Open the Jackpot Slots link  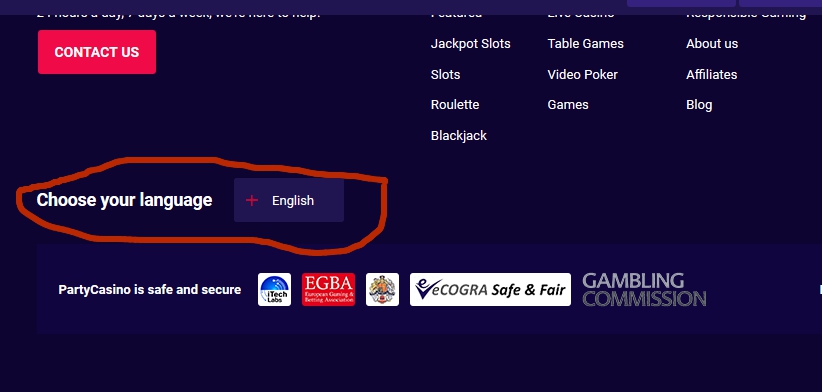[x=470, y=43]
